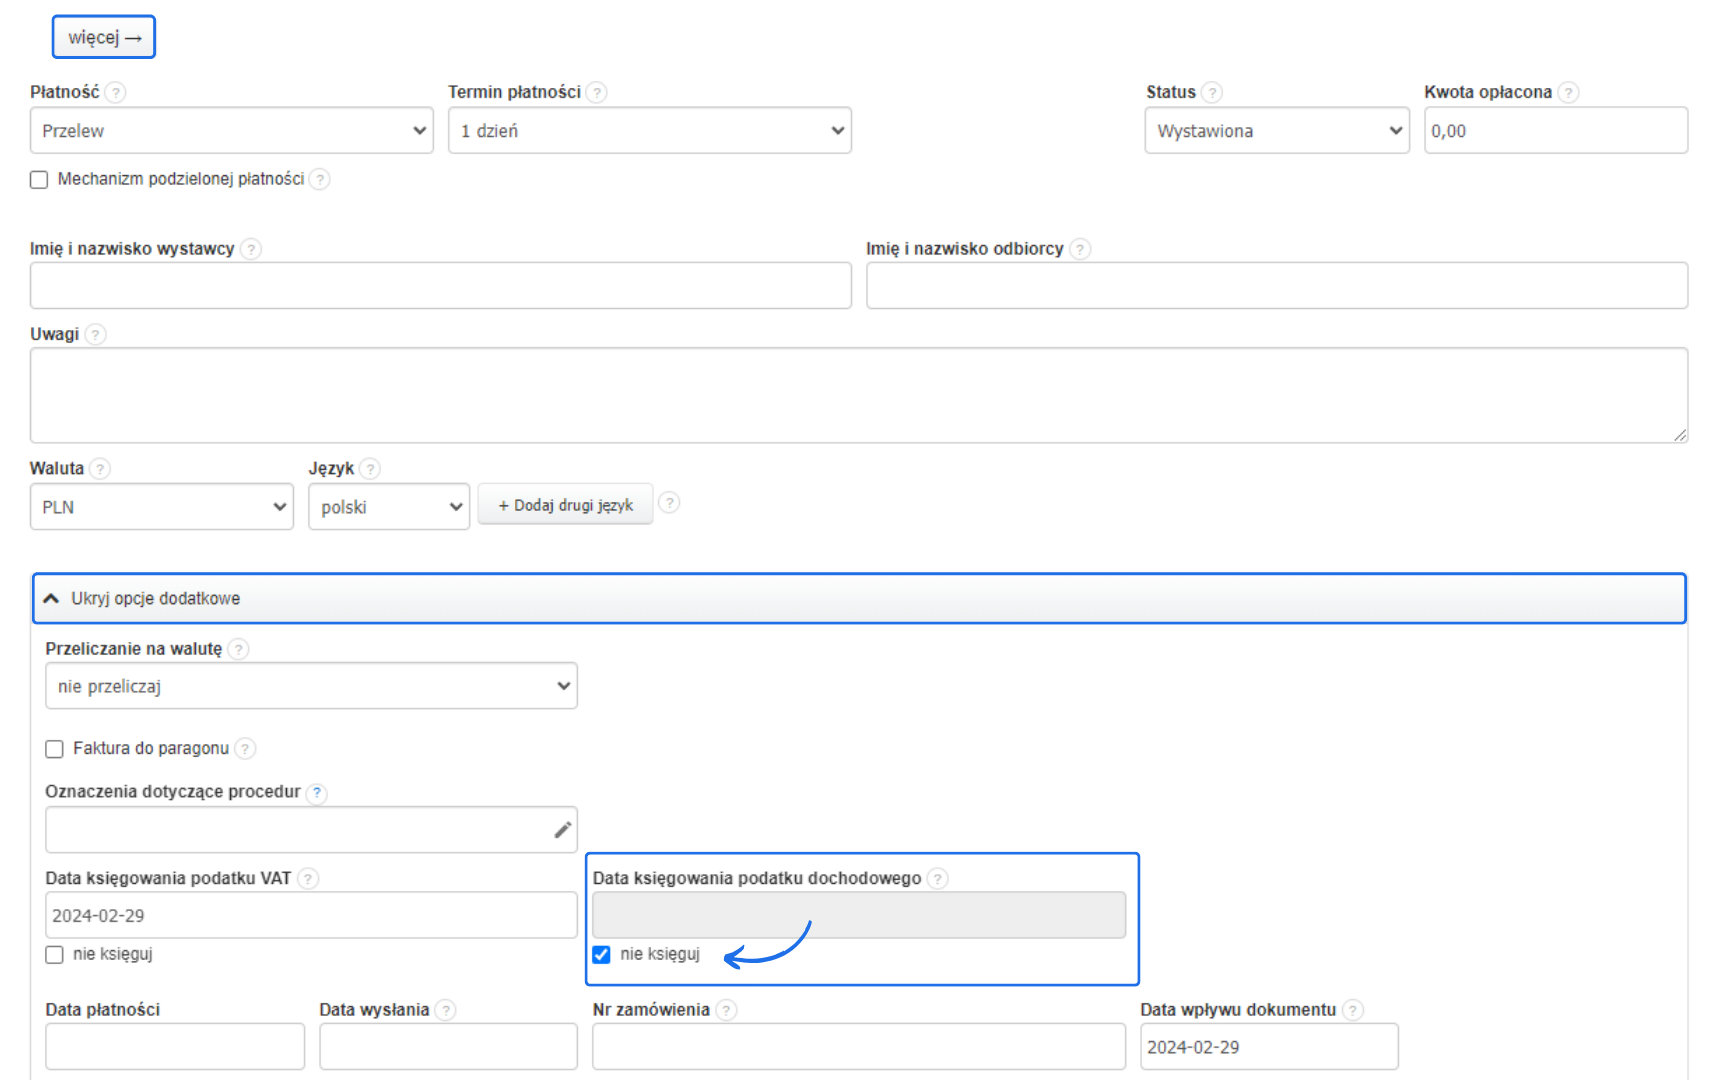Open the Waluta dropdown showing PLN
Image resolution: width=1724 pixels, height=1080 pixels.
pyautogui.click(x=161, y=507)
